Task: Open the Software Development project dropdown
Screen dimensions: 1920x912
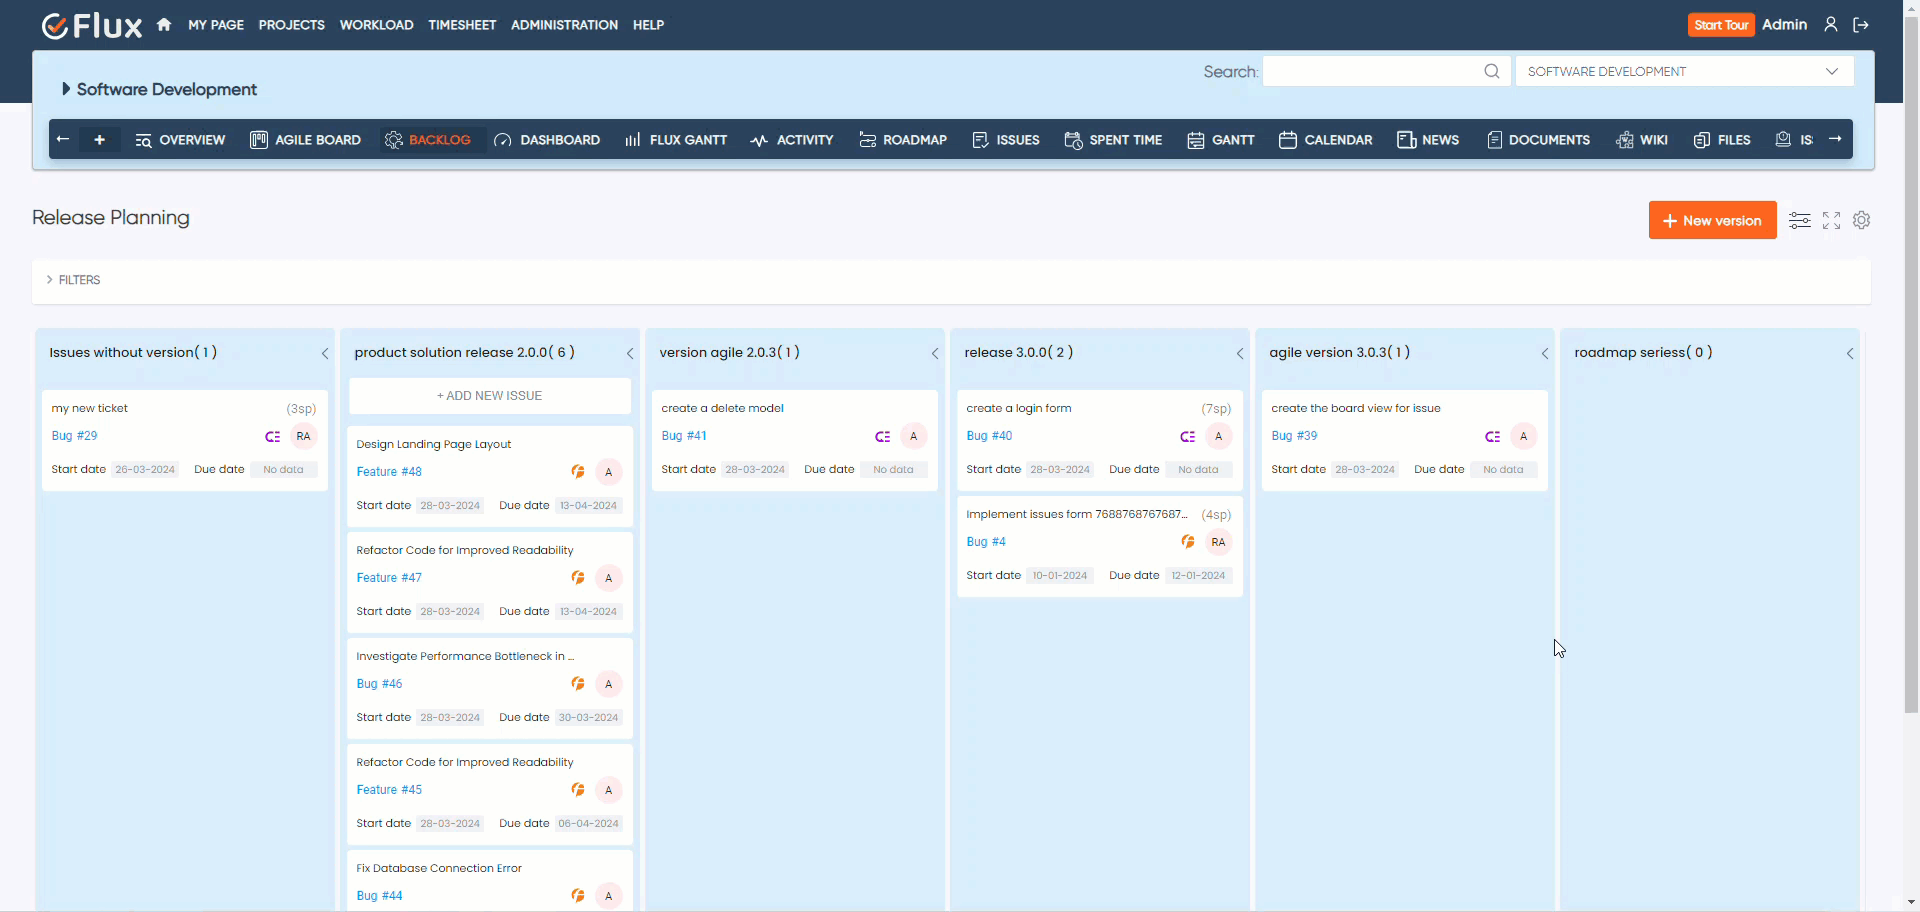Action: [1684, 71]
